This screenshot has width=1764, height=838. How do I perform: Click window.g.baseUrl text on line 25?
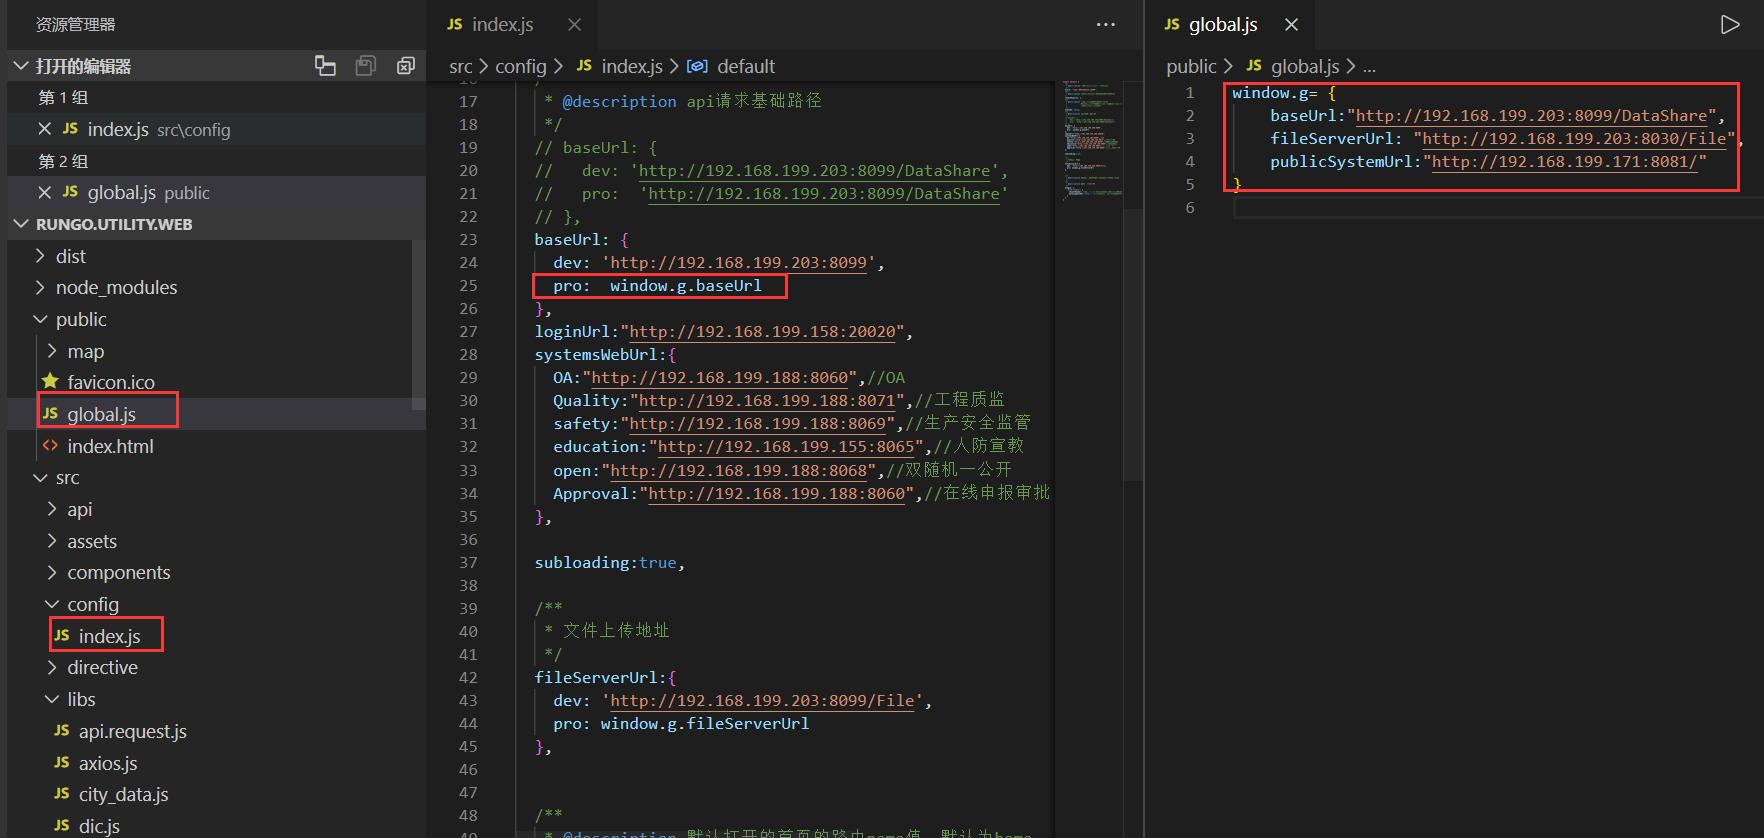point(686,286)
